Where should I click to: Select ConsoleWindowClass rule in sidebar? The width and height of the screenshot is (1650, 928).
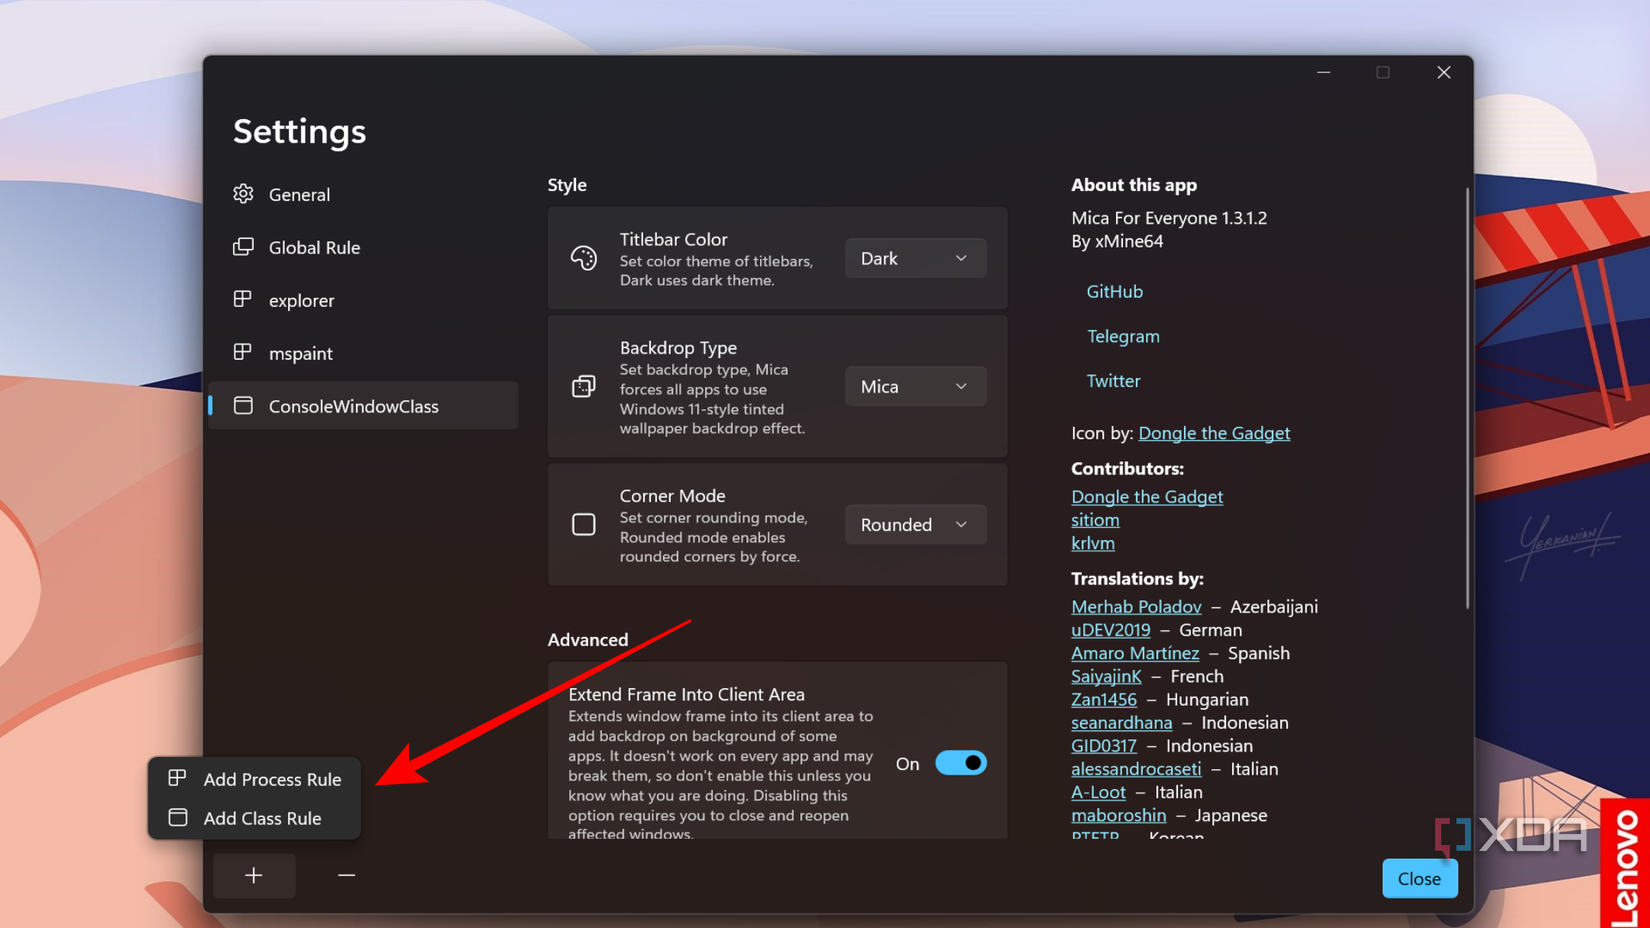click(x=364, y=406)
